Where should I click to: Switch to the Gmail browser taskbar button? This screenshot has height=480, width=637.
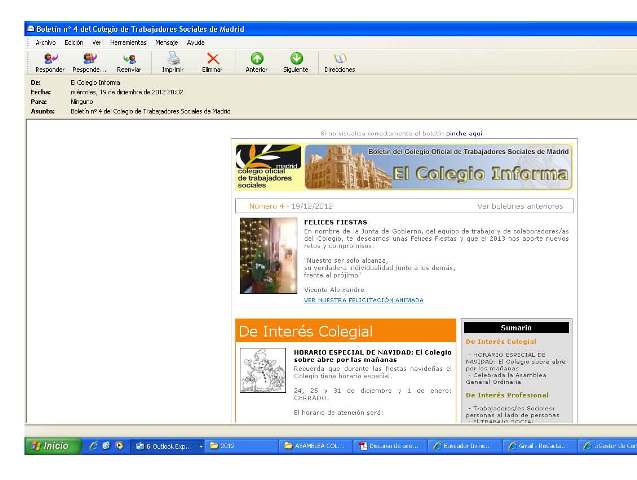(538, 446)
